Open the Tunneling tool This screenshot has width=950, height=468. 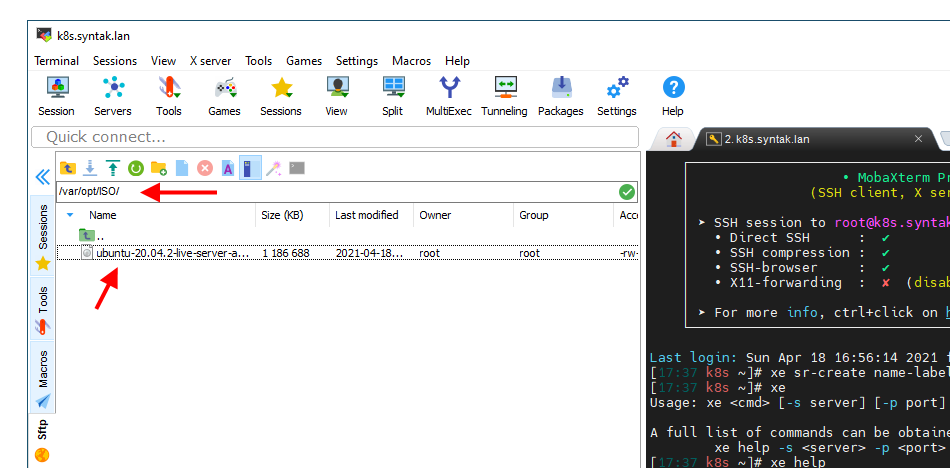[504, 96]
